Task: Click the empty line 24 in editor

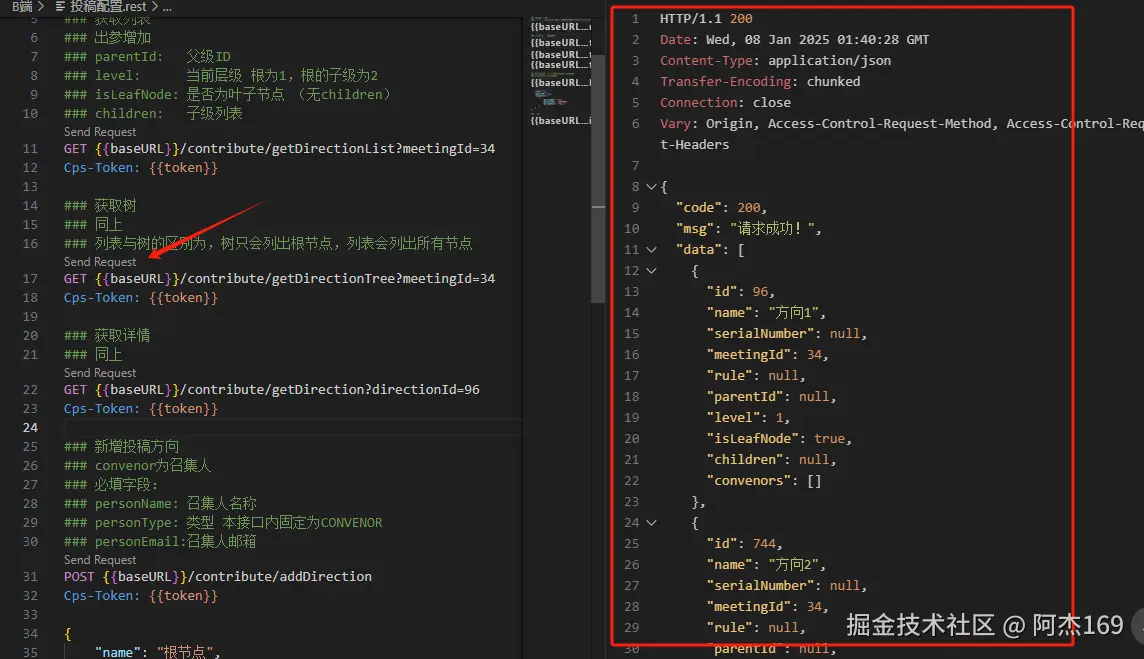Action: tap(292, 427)
